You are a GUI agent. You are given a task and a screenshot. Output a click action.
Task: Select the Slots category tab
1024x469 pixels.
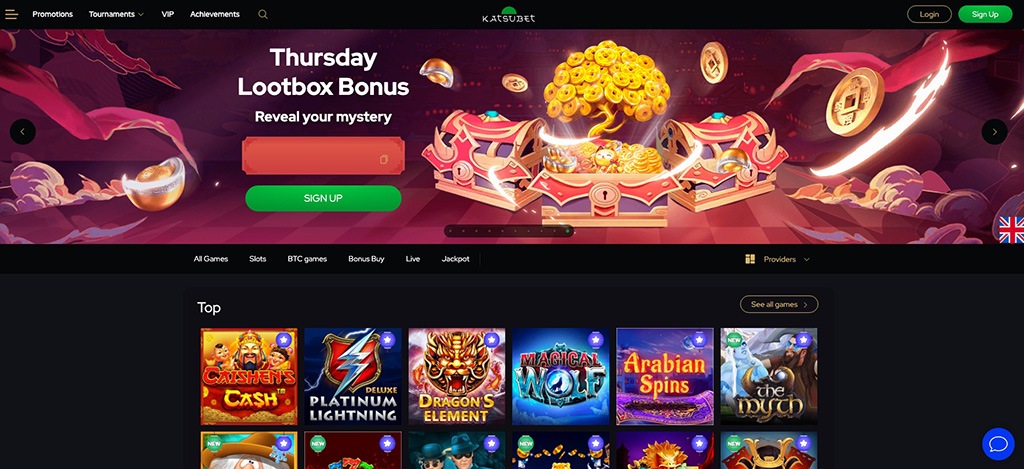257,259
